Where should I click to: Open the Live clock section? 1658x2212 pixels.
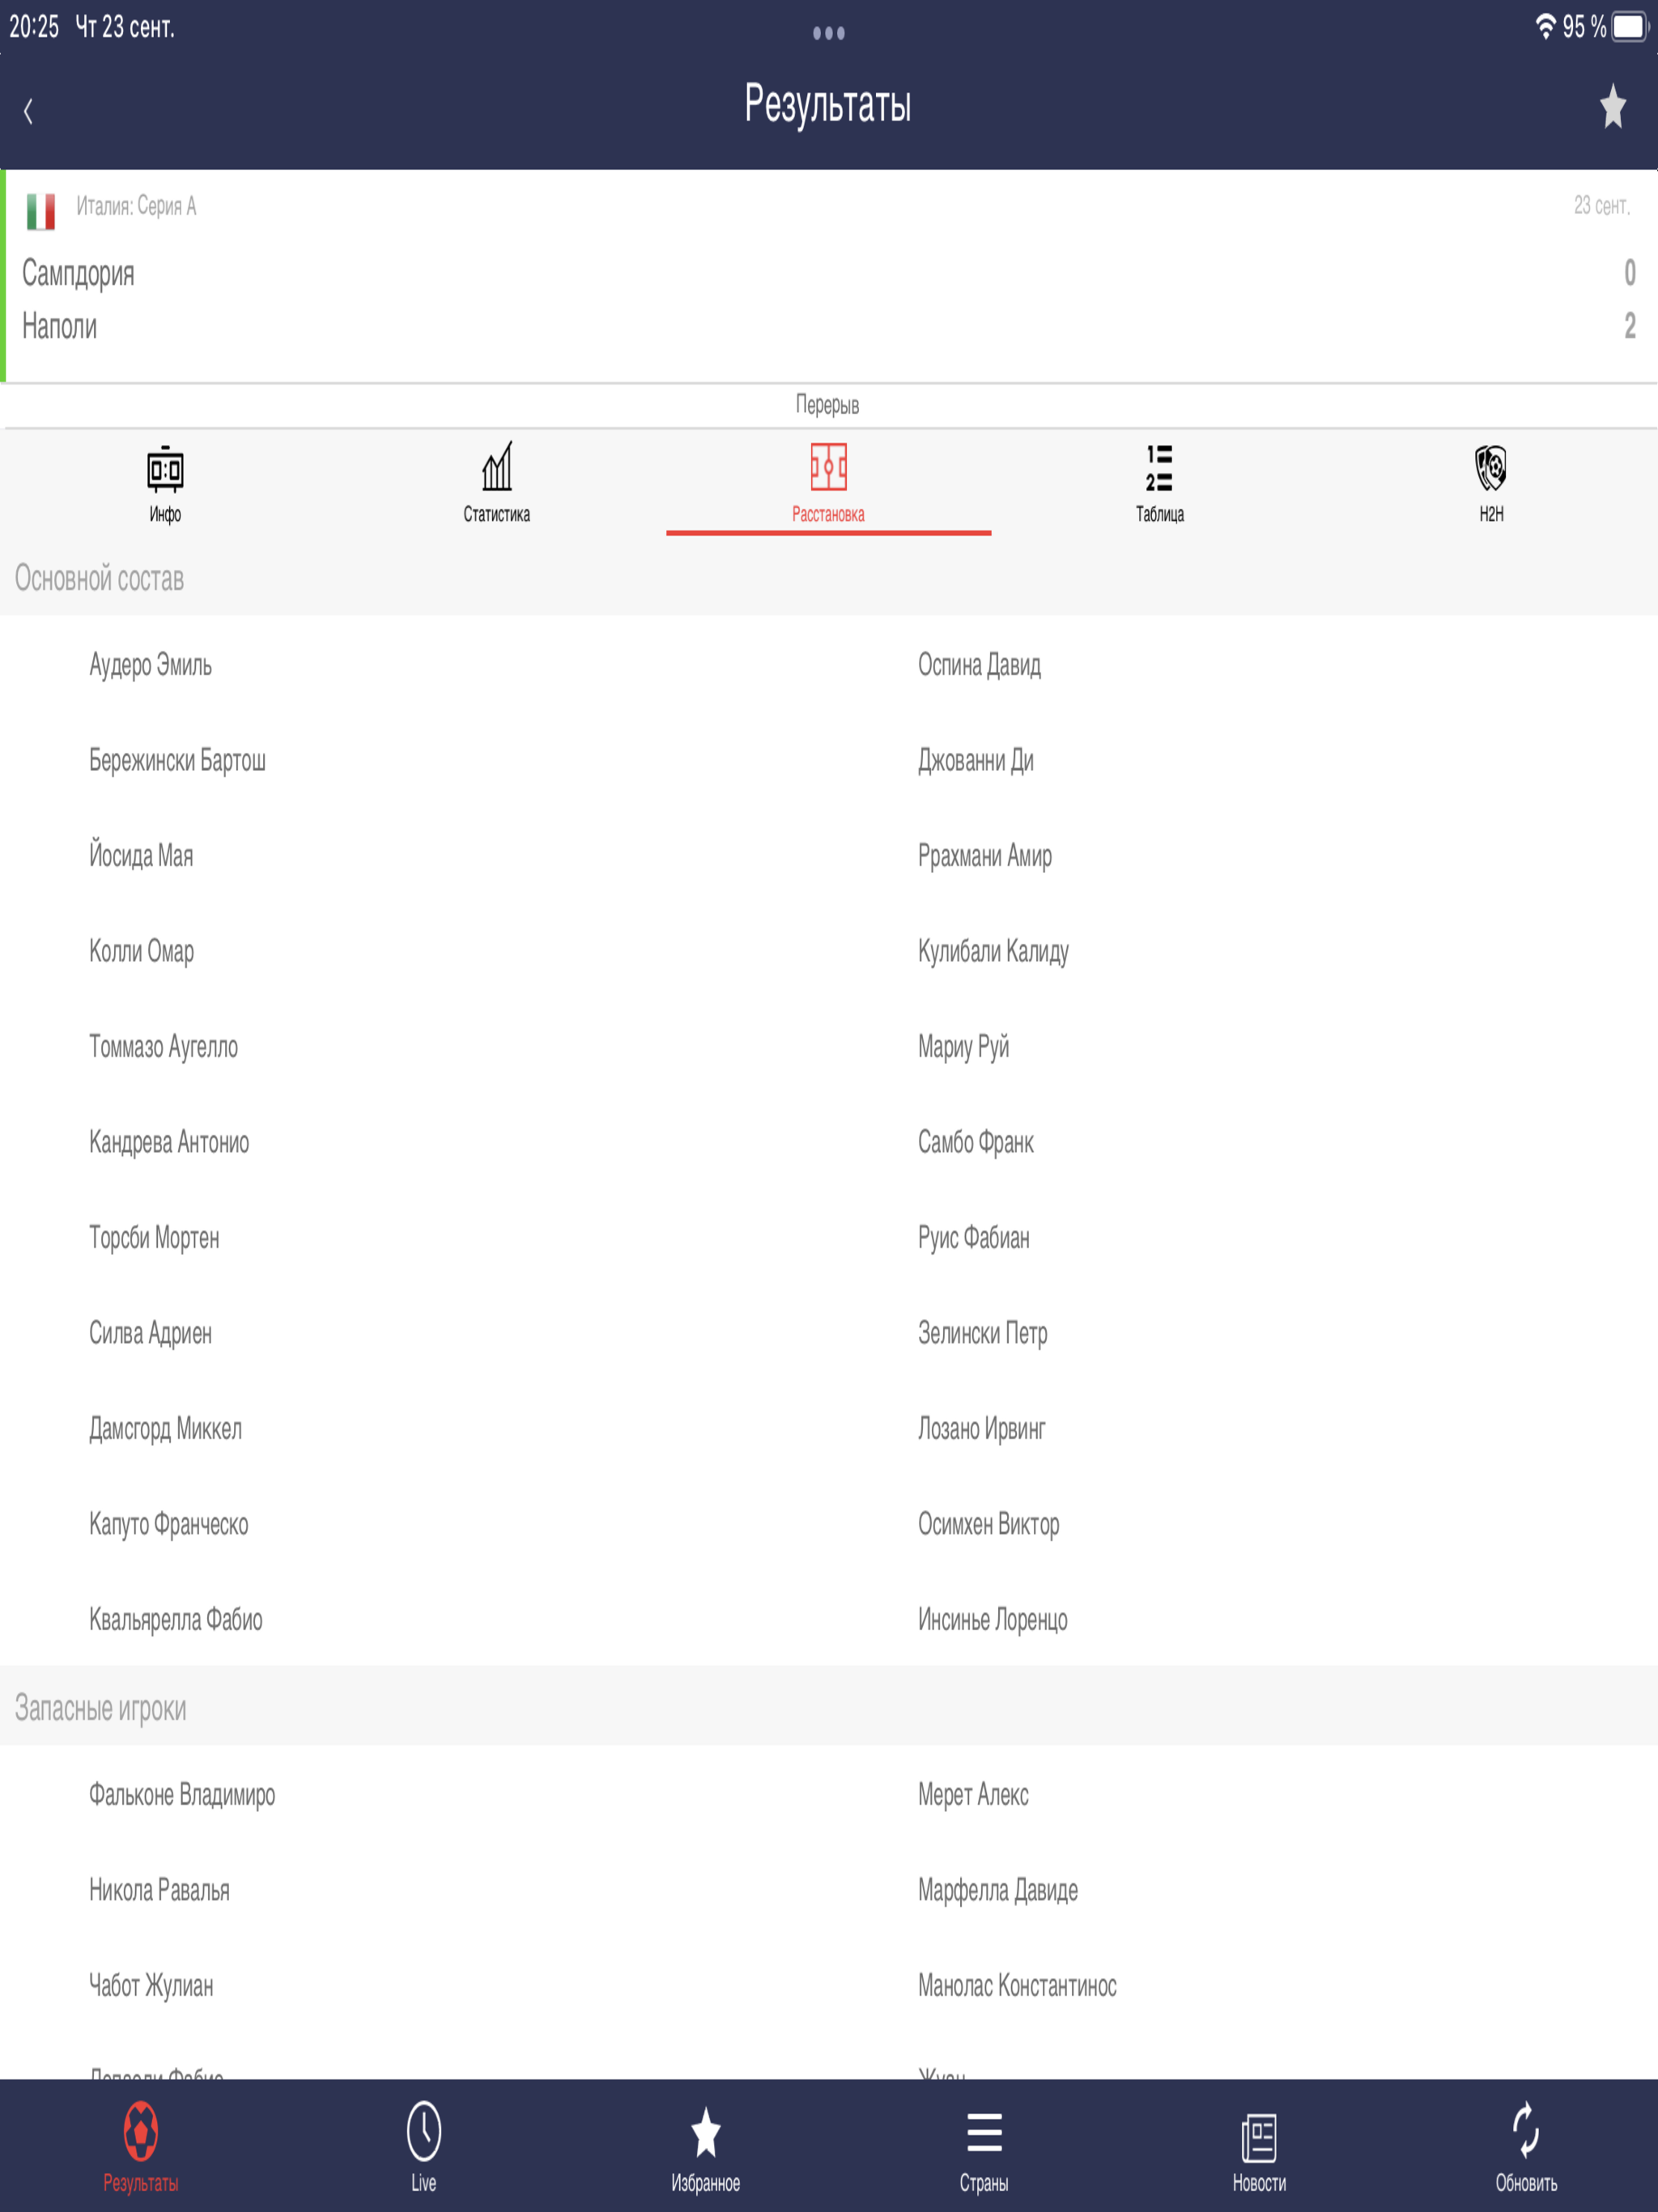coord(423,2146)
